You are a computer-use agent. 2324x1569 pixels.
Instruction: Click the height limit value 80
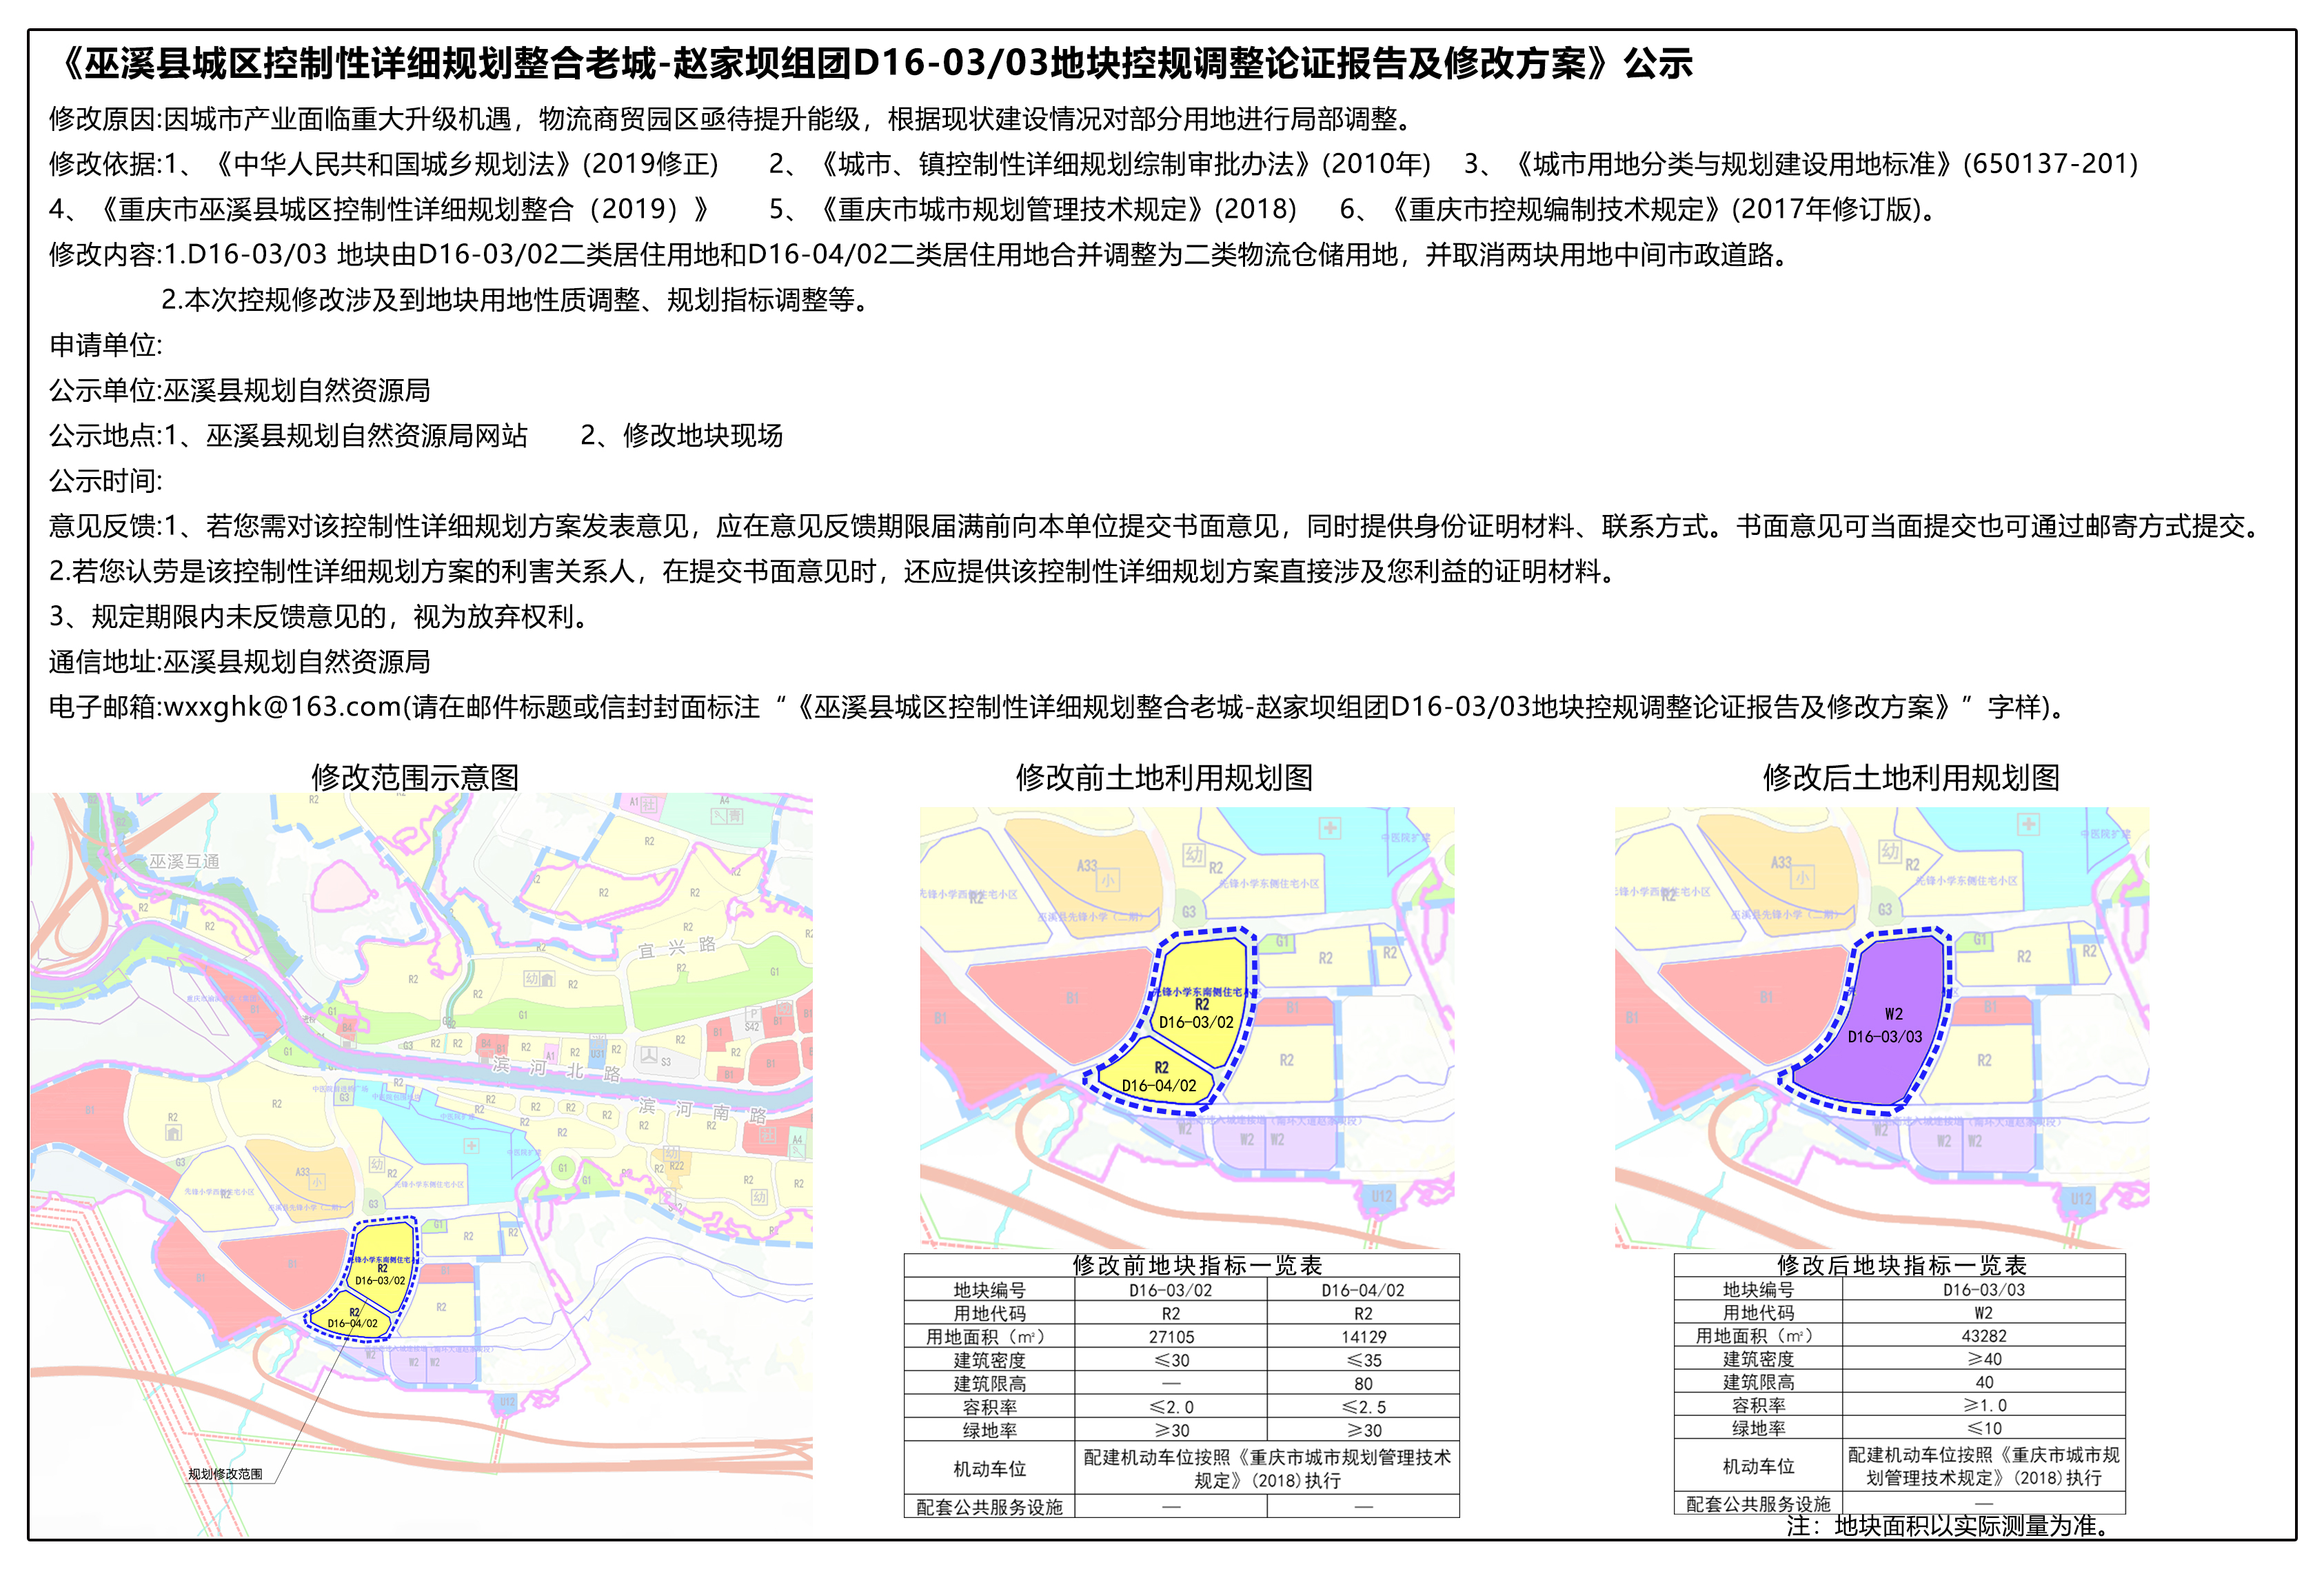click(1363, 1384)
